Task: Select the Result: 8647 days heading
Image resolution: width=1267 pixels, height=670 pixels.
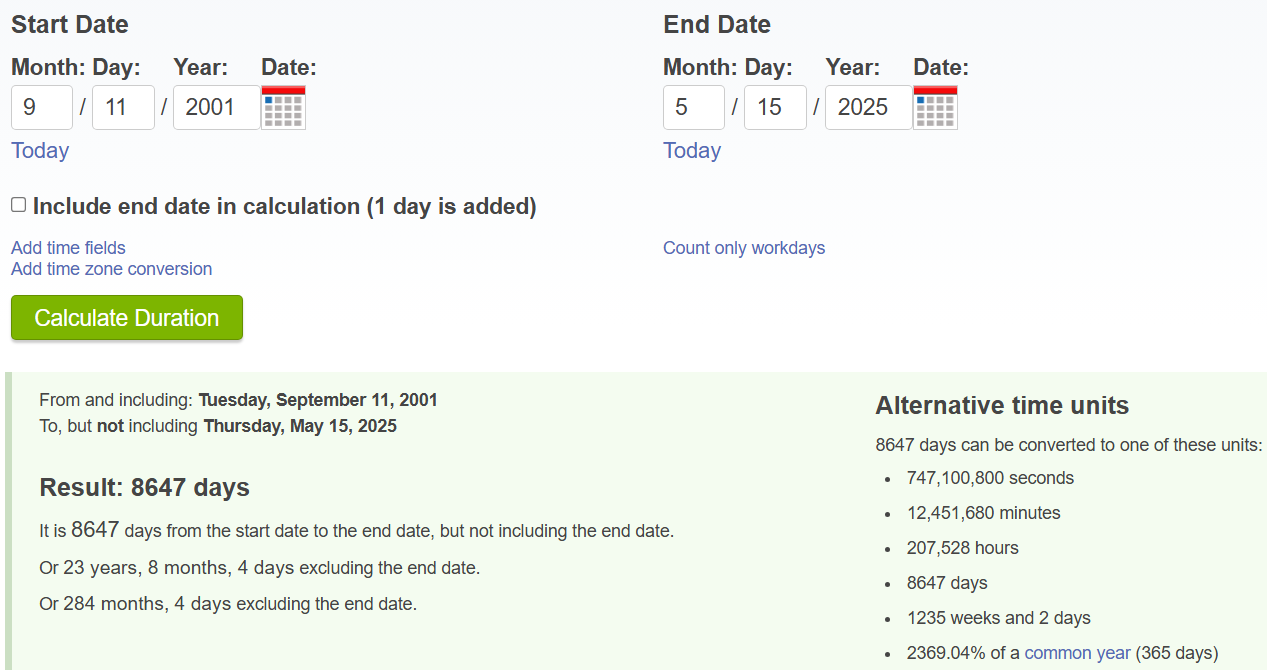Action: coord(144,488)
